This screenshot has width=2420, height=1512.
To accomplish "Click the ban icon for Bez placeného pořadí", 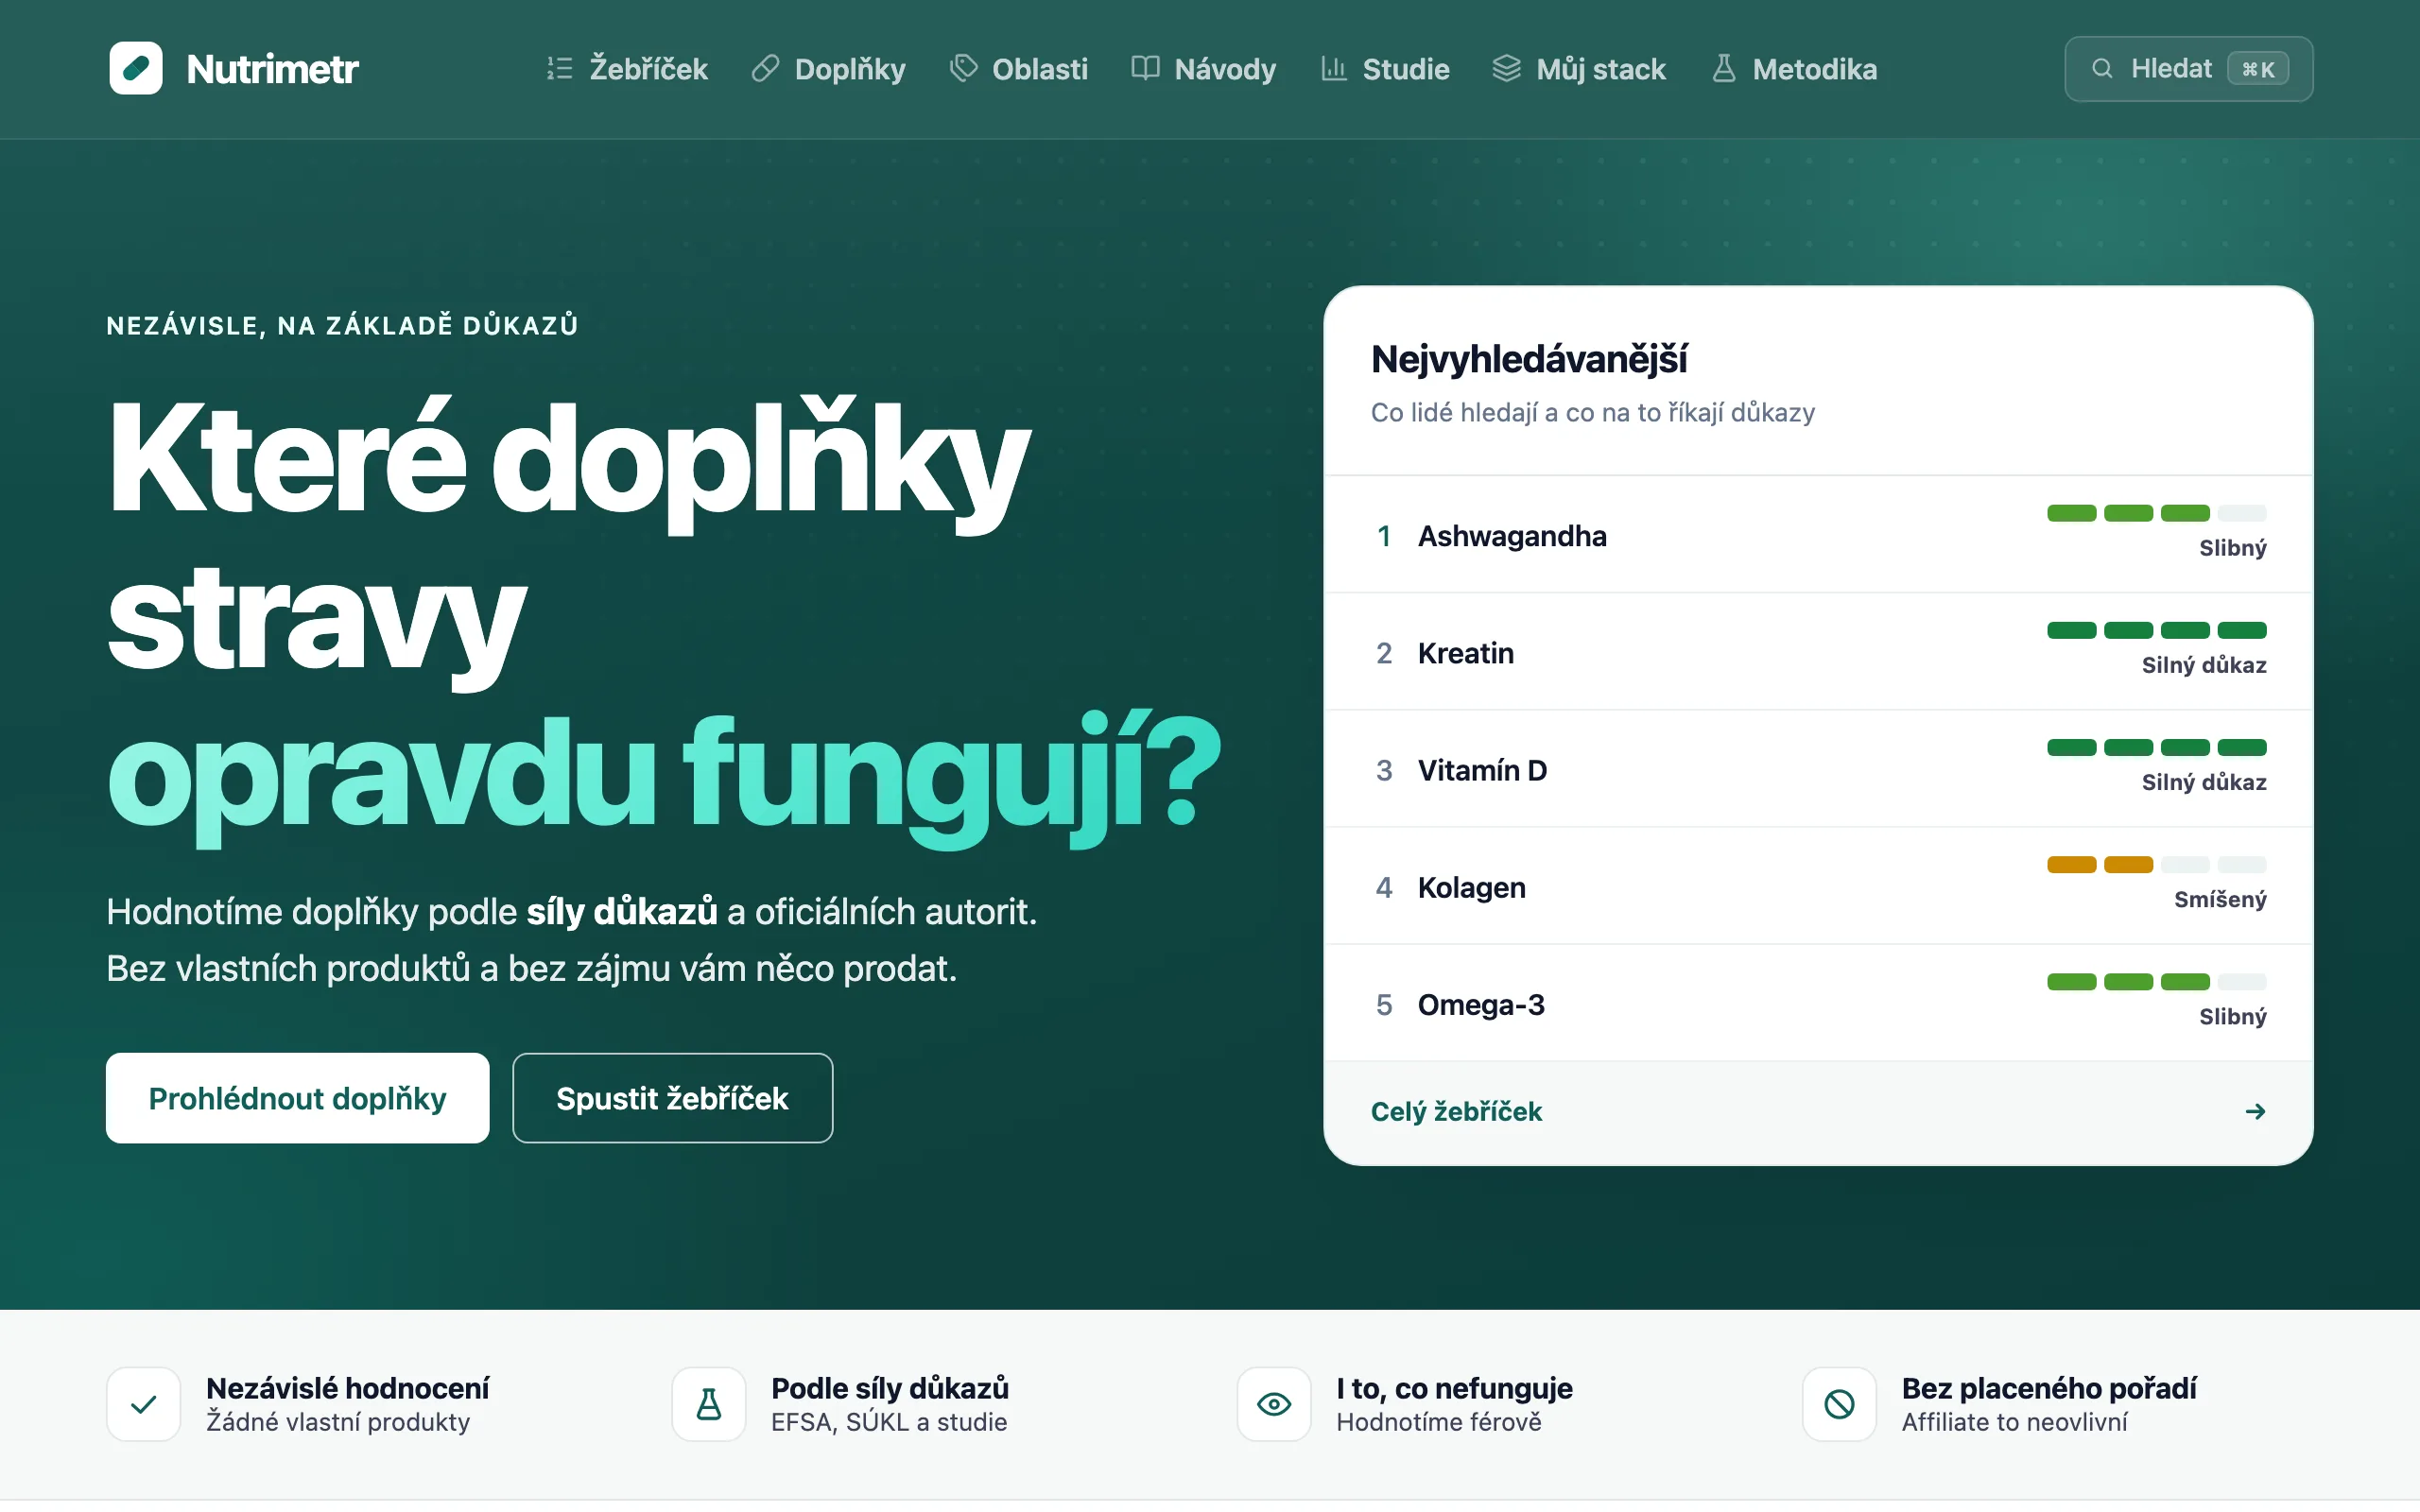I will coord(1839,1404).
